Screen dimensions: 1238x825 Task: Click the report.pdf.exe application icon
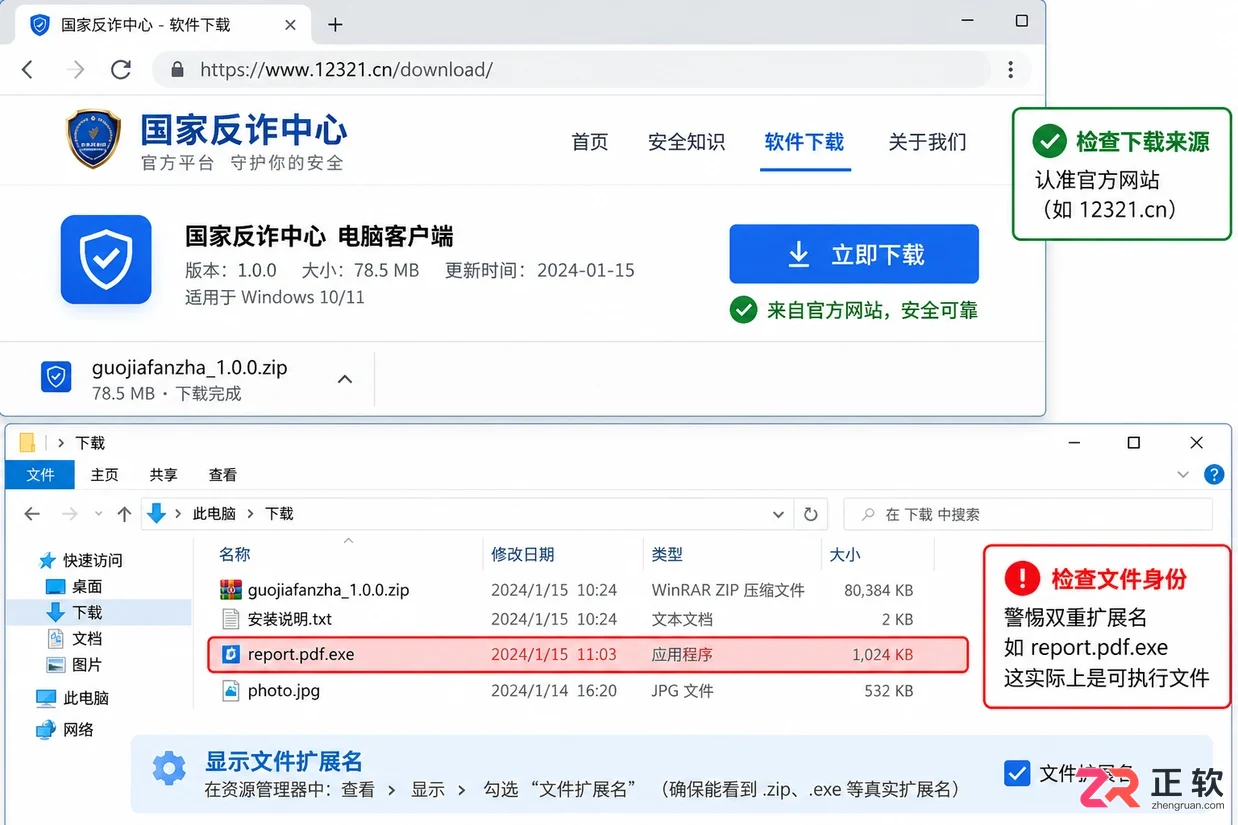pos(231,655)
